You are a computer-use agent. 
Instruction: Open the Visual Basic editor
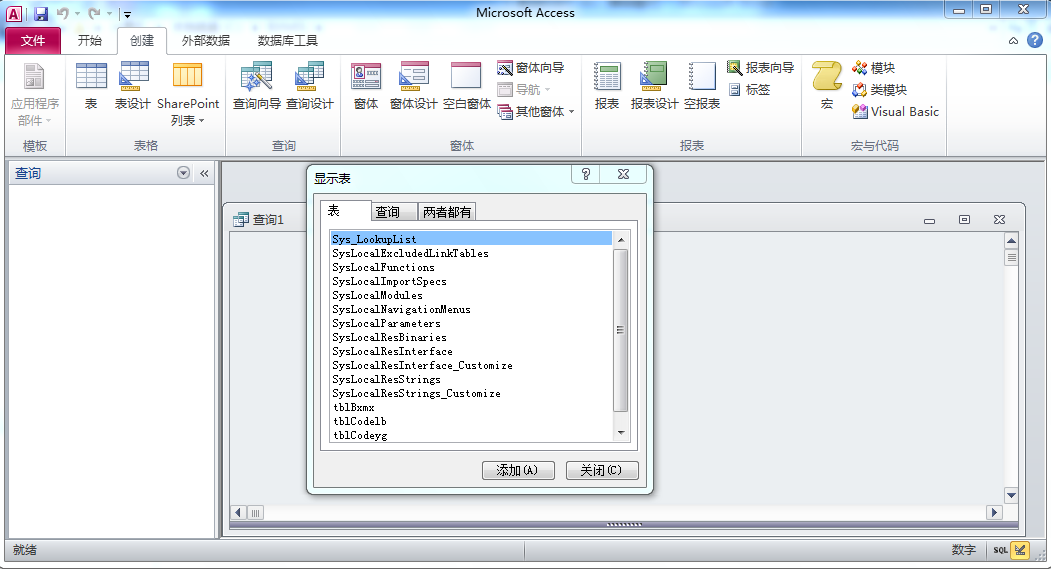click(x=895, y=112)
